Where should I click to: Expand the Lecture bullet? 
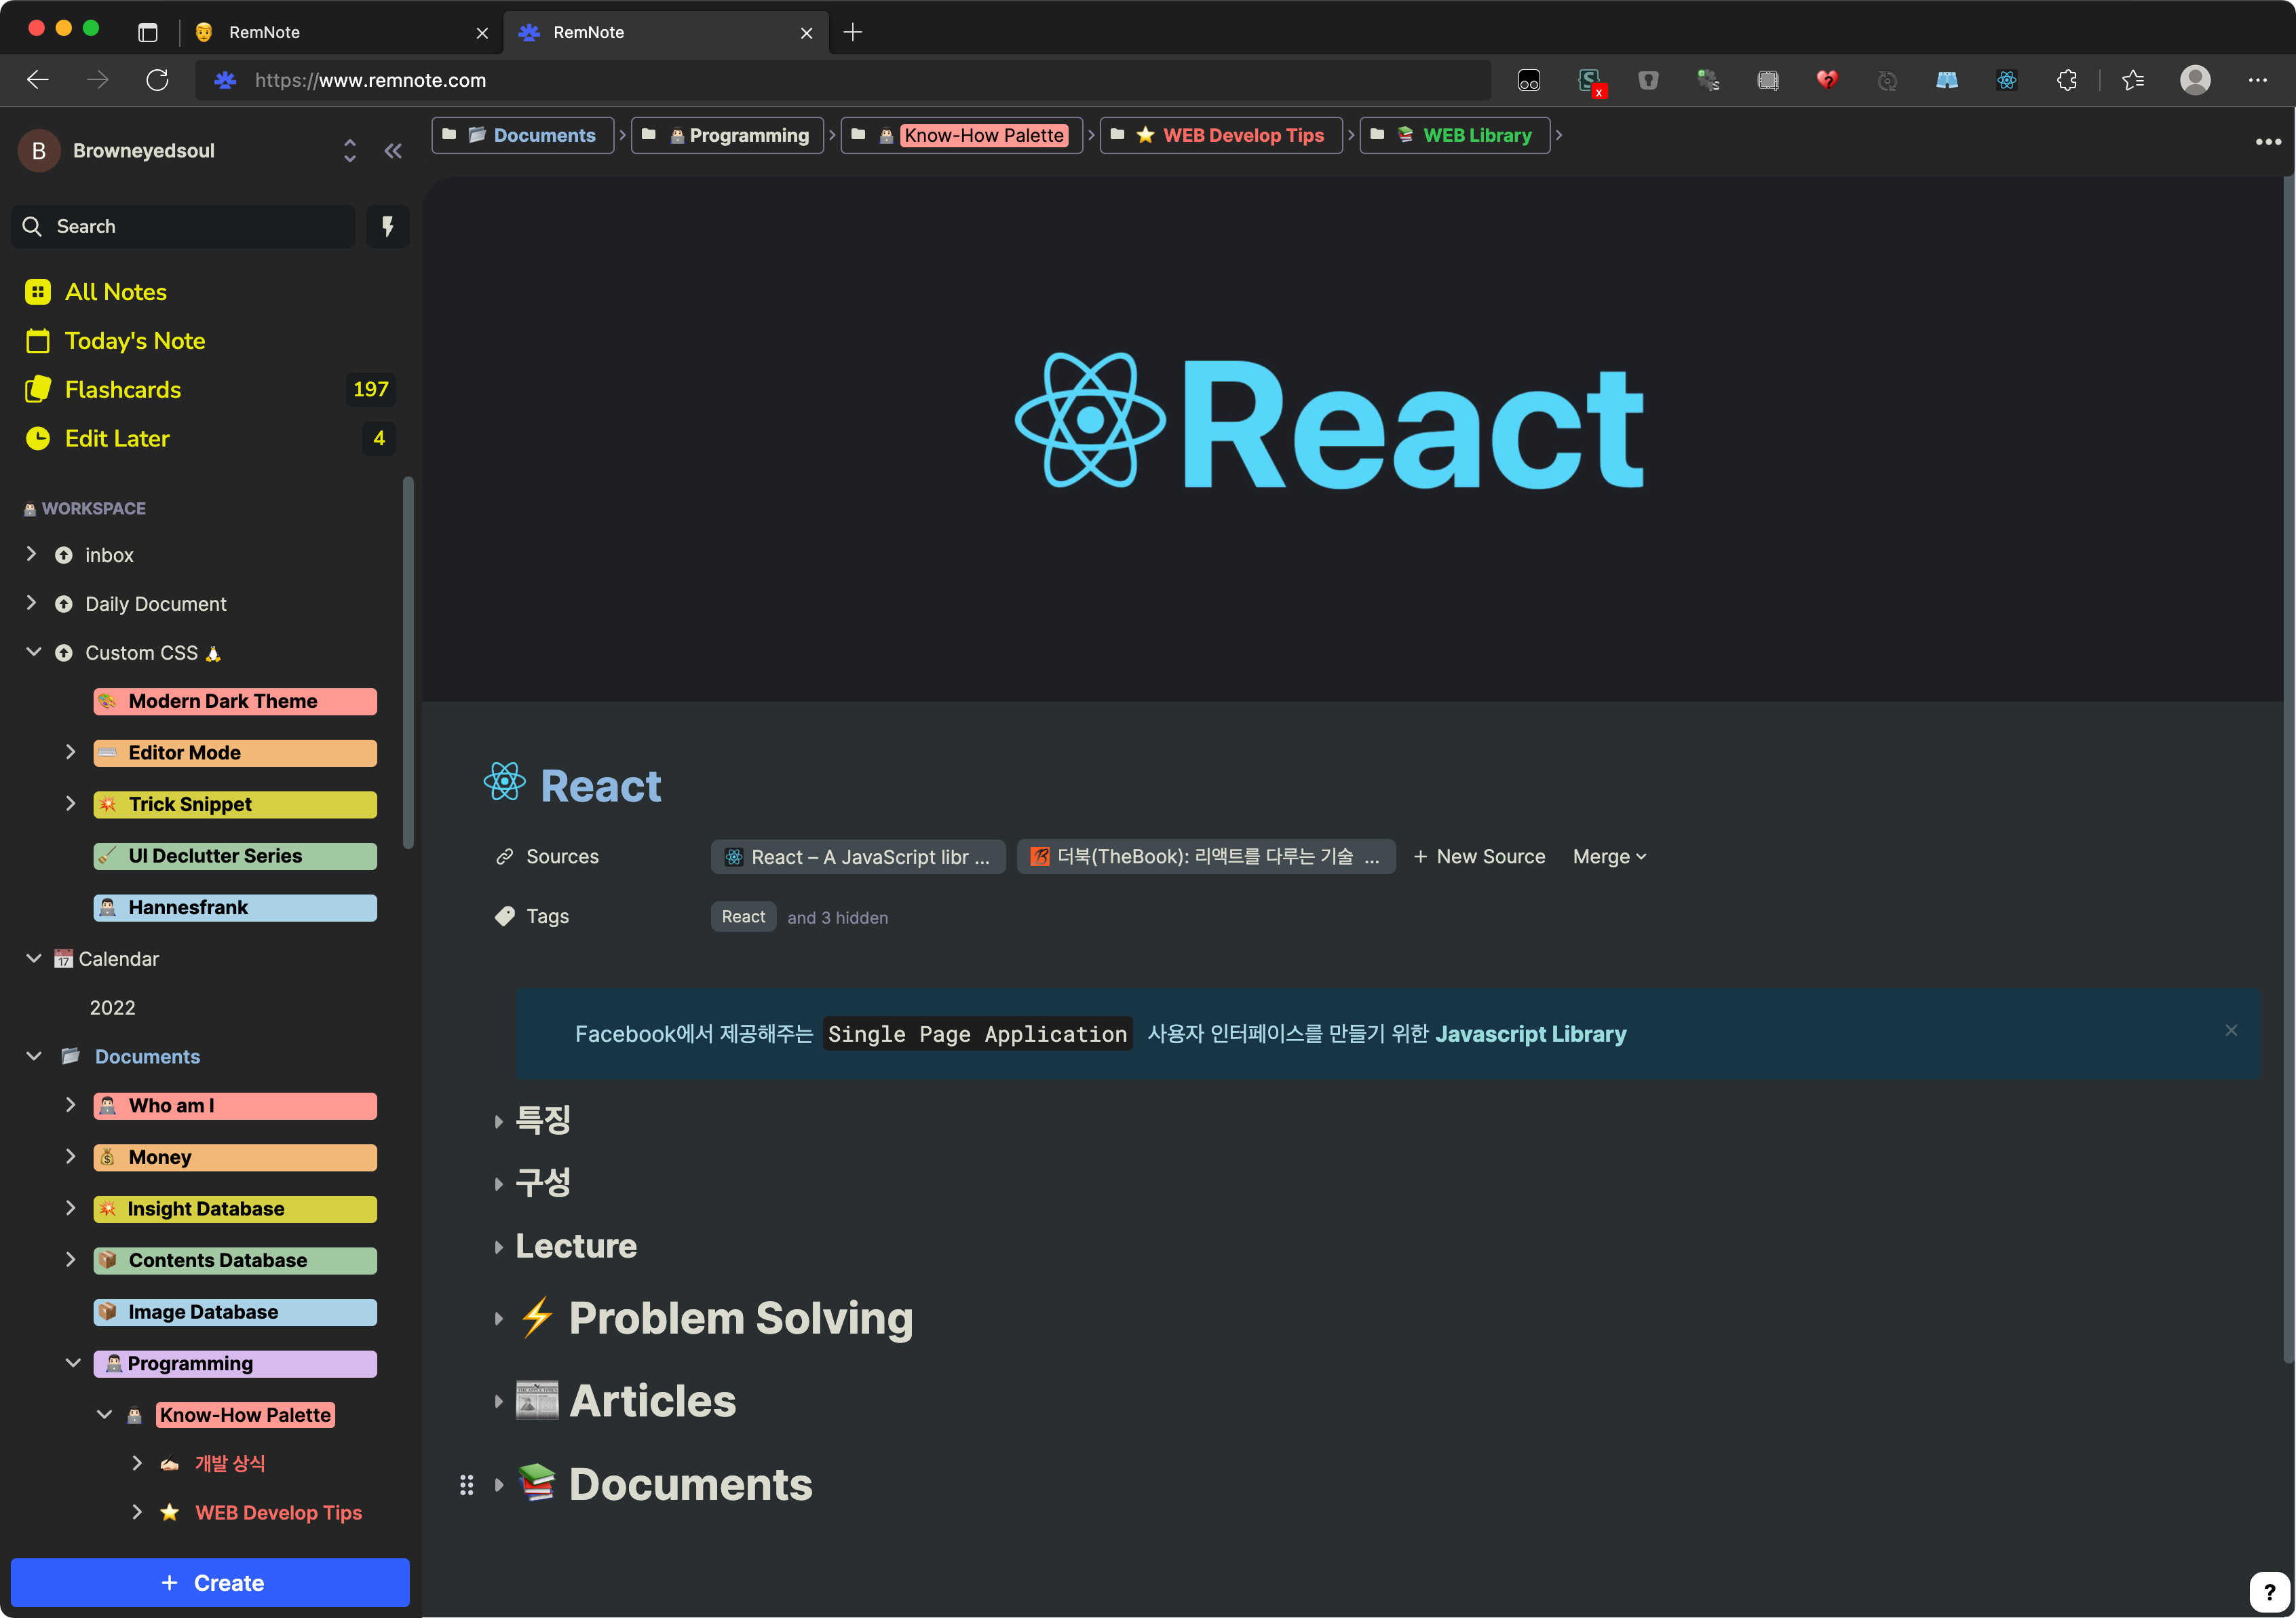tap(498, 1247)
